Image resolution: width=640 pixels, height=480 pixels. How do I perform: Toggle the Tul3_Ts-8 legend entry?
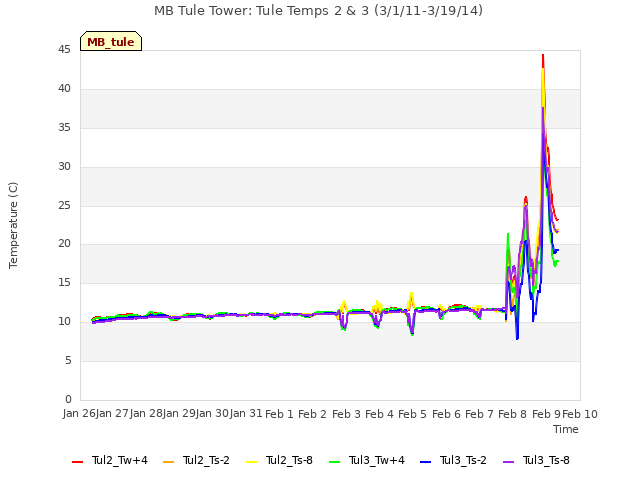[536, 460]
